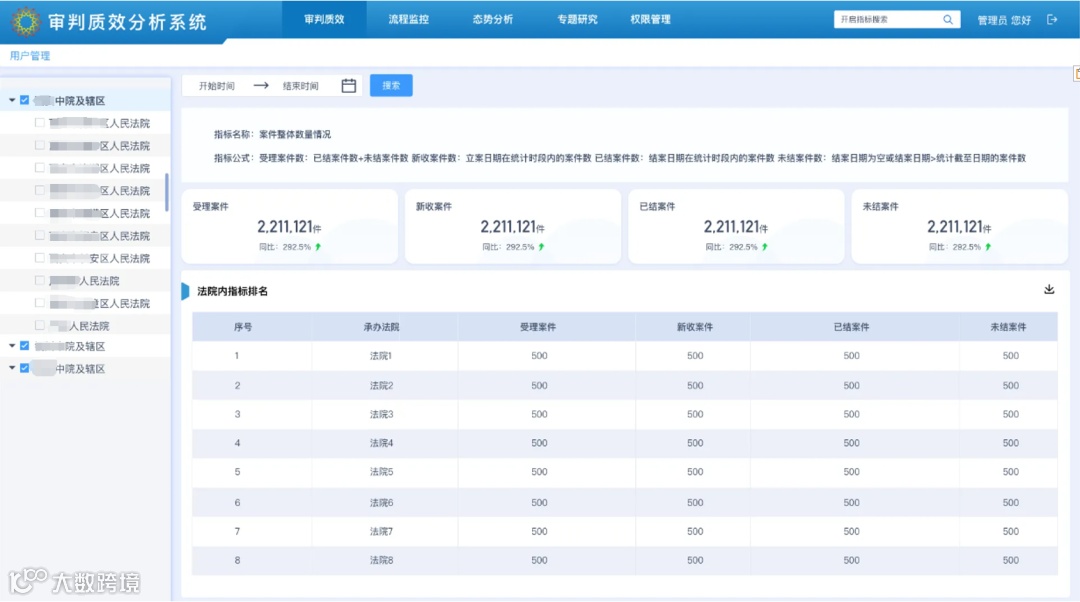This screenshot has width=1080, height=602.
Task: Click the 指标名称 案件整体数量情况 line
Action: coord(272,134)
